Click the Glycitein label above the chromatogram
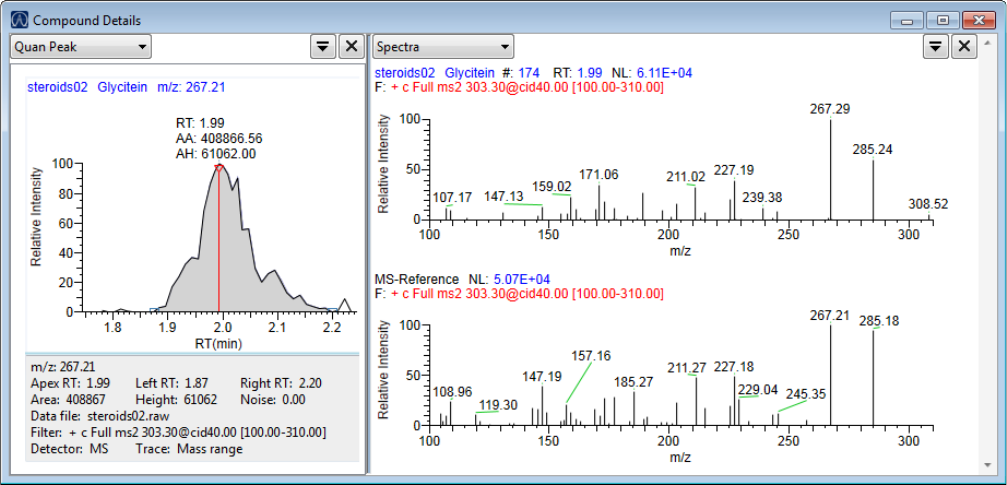The image size is (1007, 485). click(x=124, y=87)
